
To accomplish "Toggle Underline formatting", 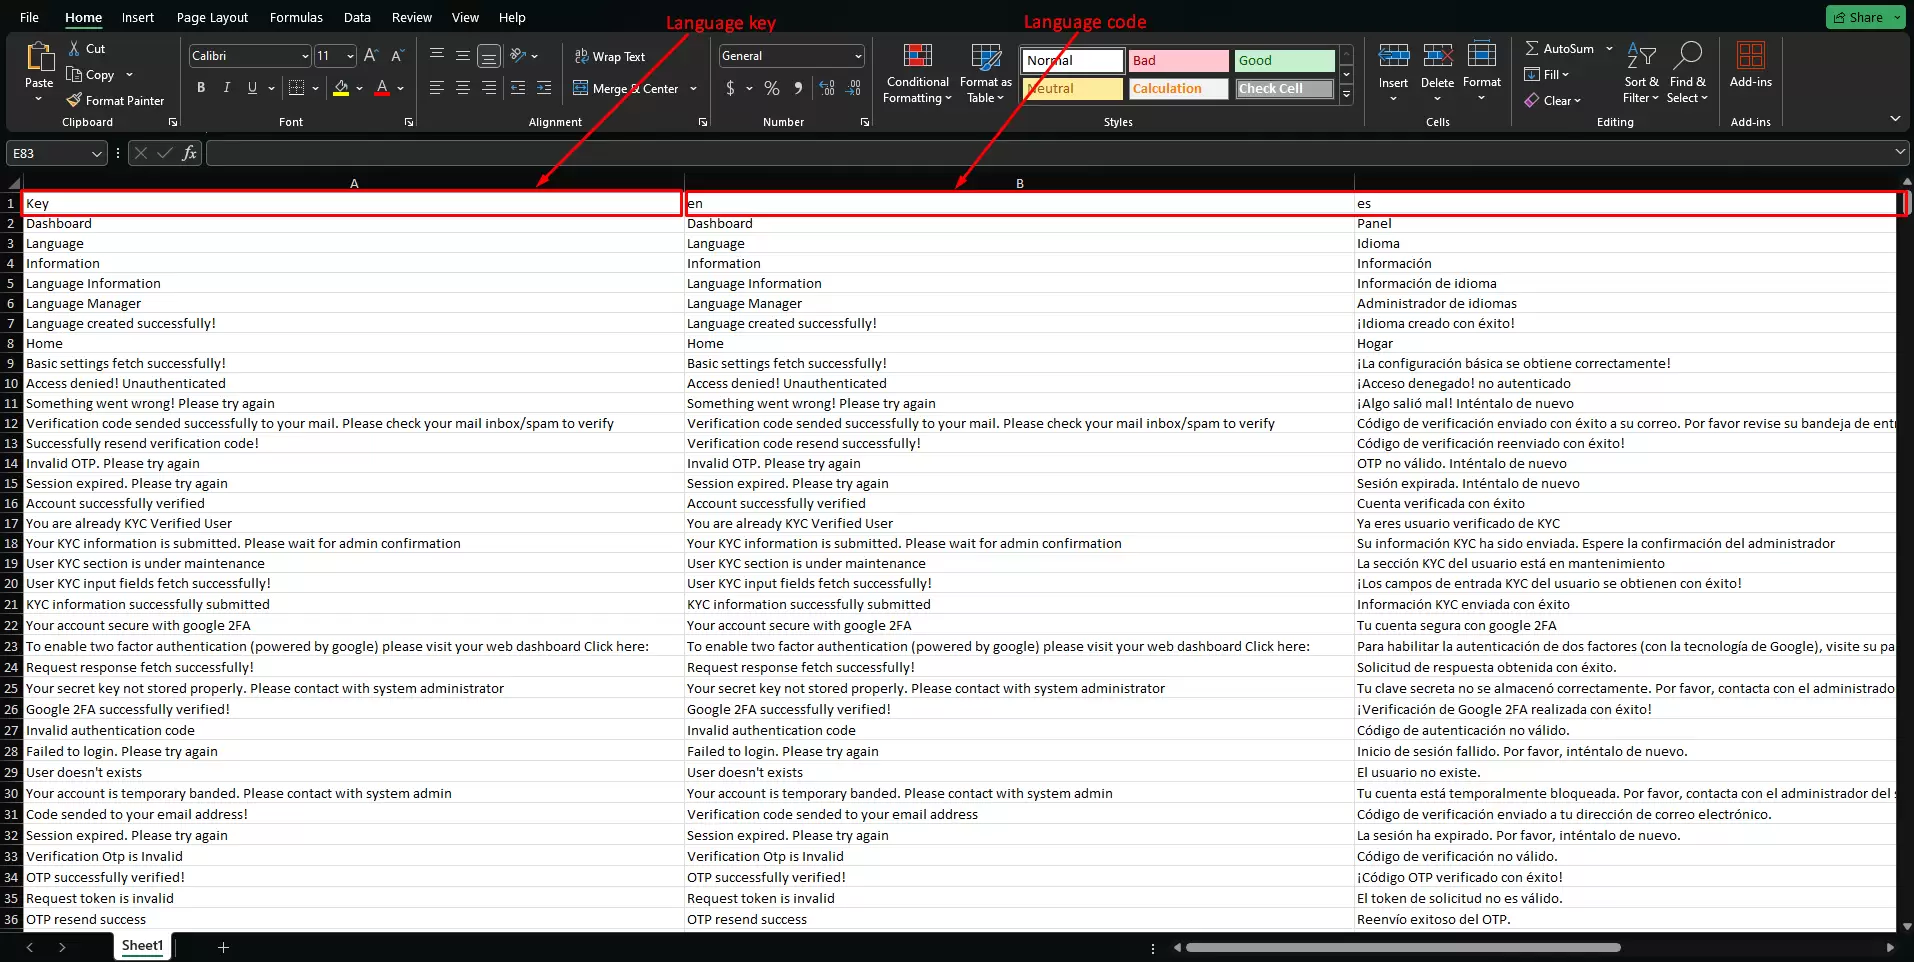I will [252, 88].
